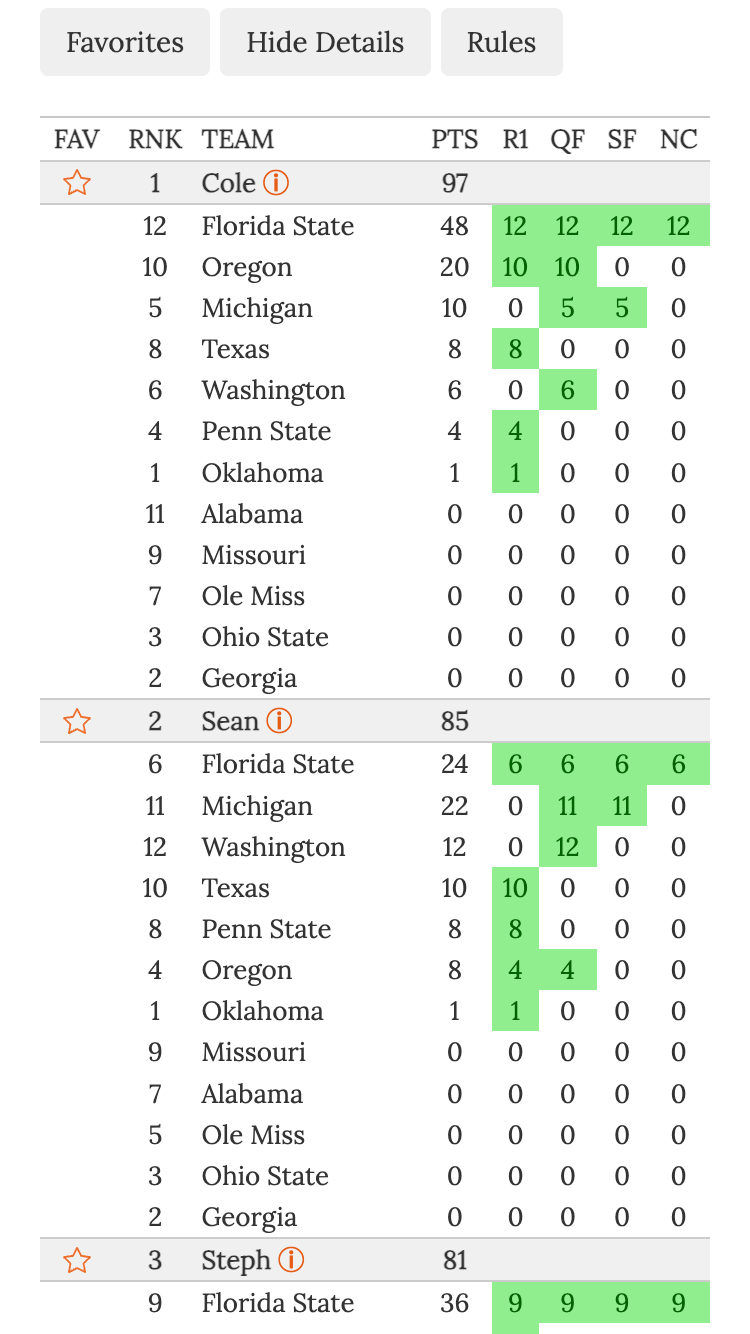
Task: Click the Favorites button
Action: coord(125,43)
